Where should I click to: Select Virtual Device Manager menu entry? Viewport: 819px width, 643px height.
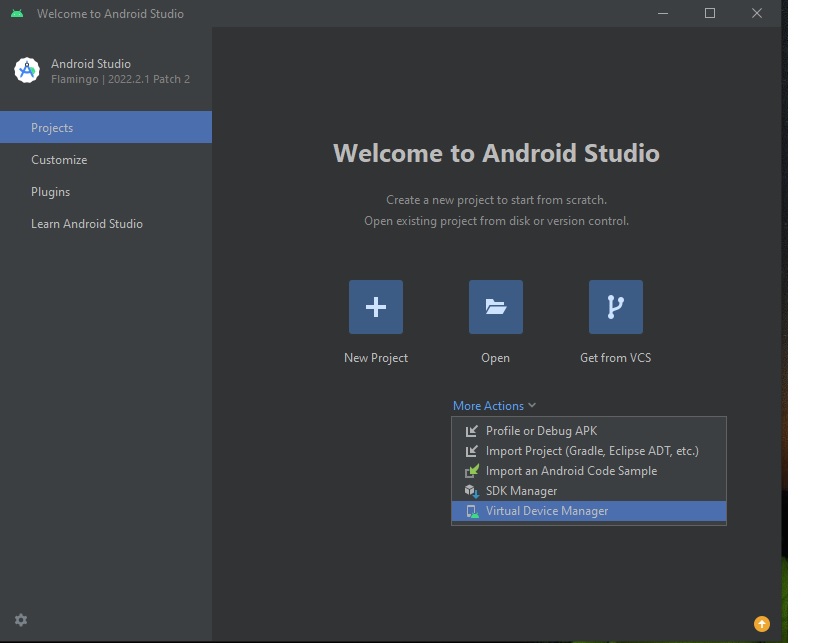tap(546, 511)
